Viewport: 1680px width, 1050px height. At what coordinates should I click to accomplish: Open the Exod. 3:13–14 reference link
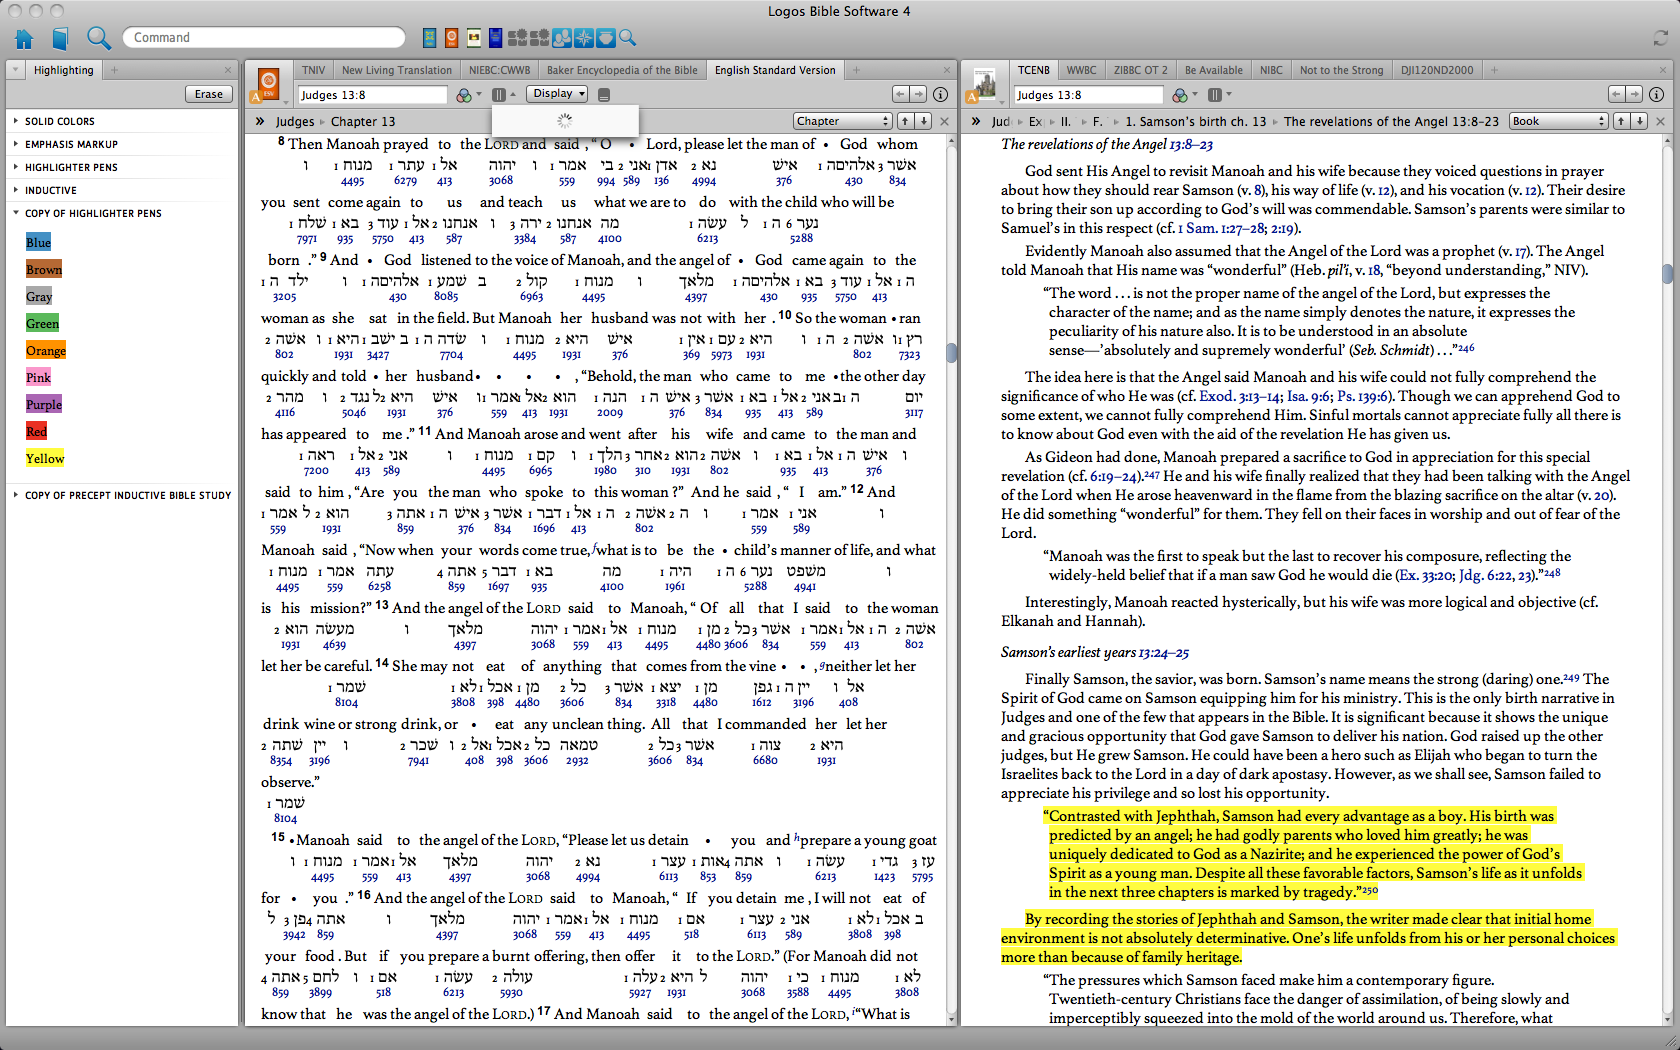(x=1240, y=396)
